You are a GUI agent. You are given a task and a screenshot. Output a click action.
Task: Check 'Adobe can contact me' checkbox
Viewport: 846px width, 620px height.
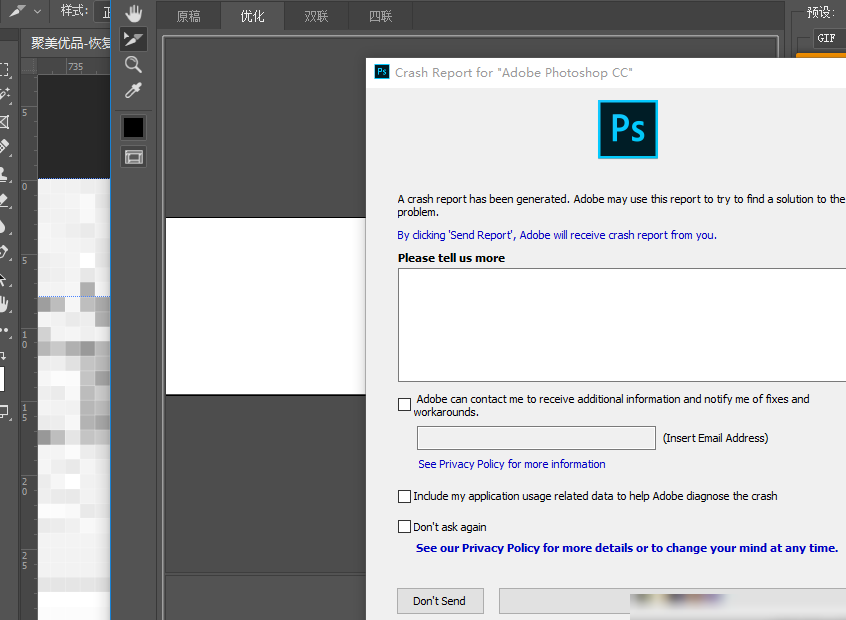404,404
